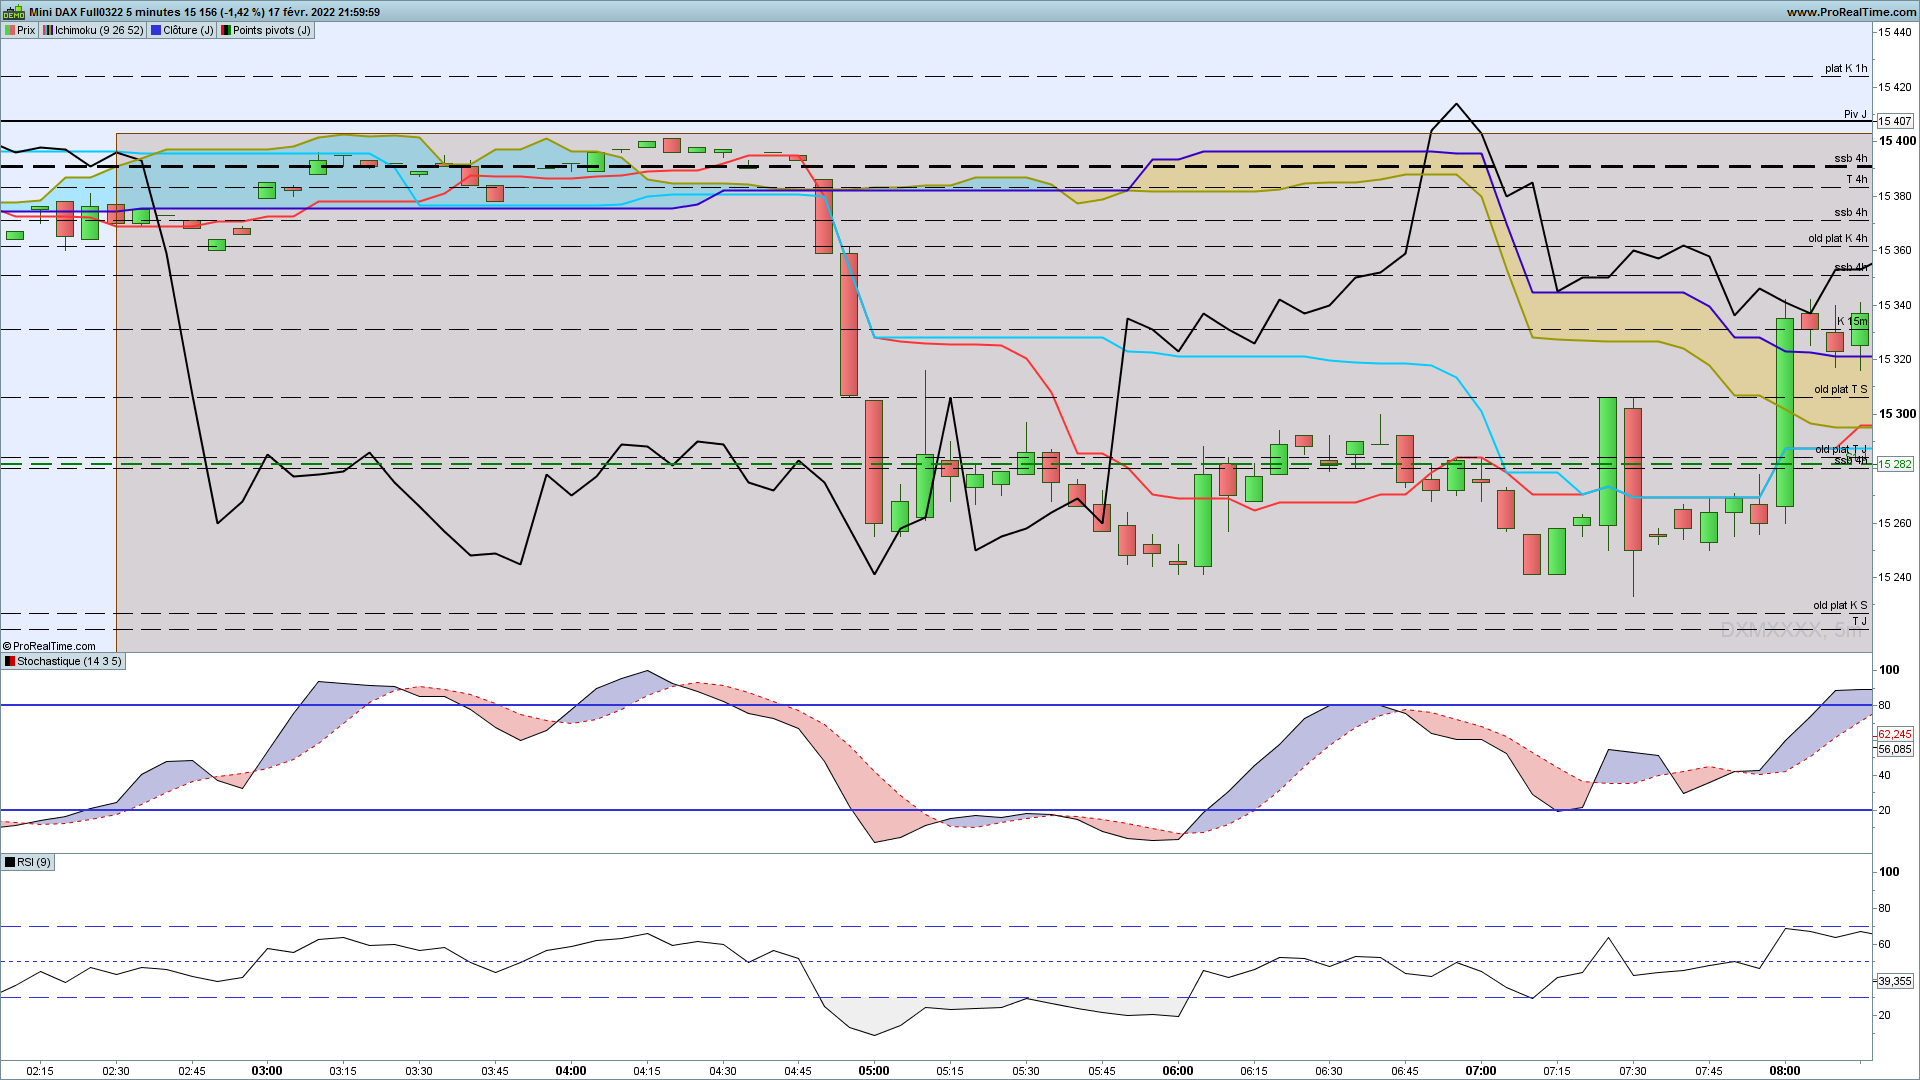Click the Prix legend color icon
1920x1080 pixels.
(10, 30)
